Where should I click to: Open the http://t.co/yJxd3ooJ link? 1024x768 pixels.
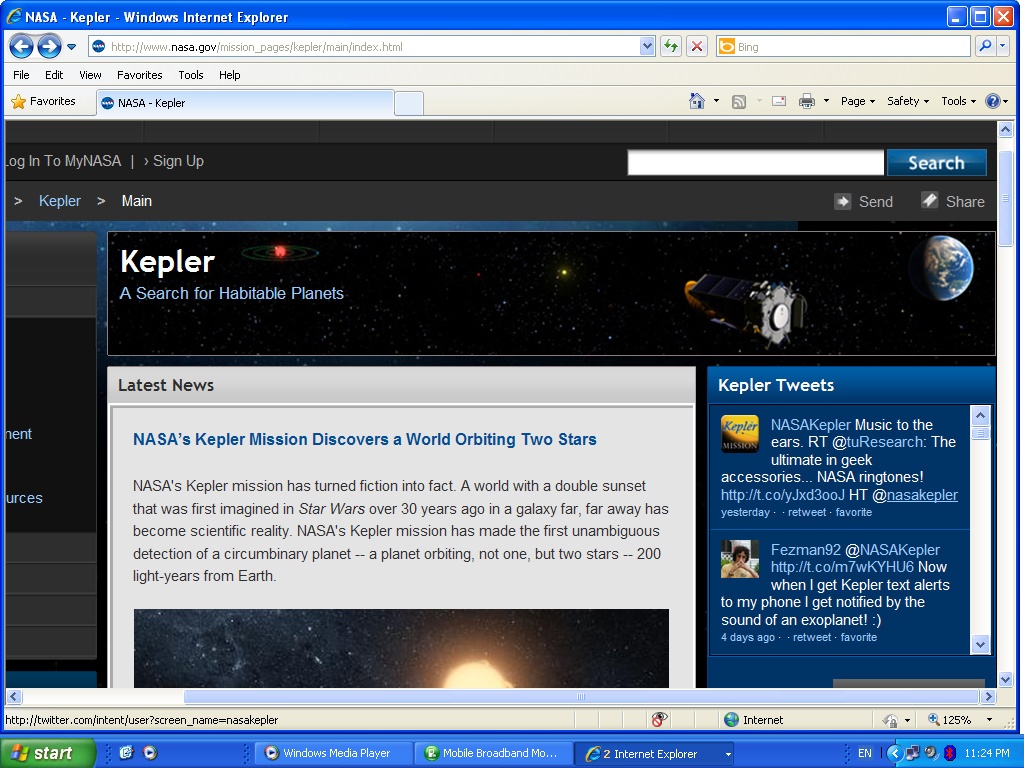(x=782, y=495)
